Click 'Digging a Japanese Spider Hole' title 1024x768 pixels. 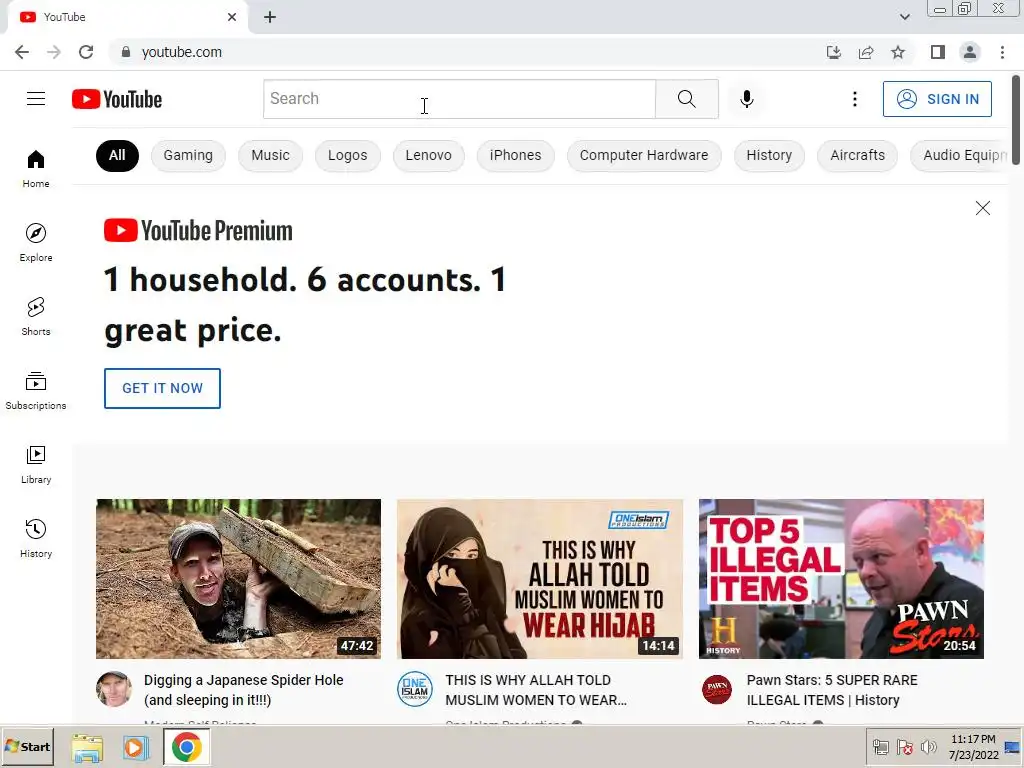244,690
